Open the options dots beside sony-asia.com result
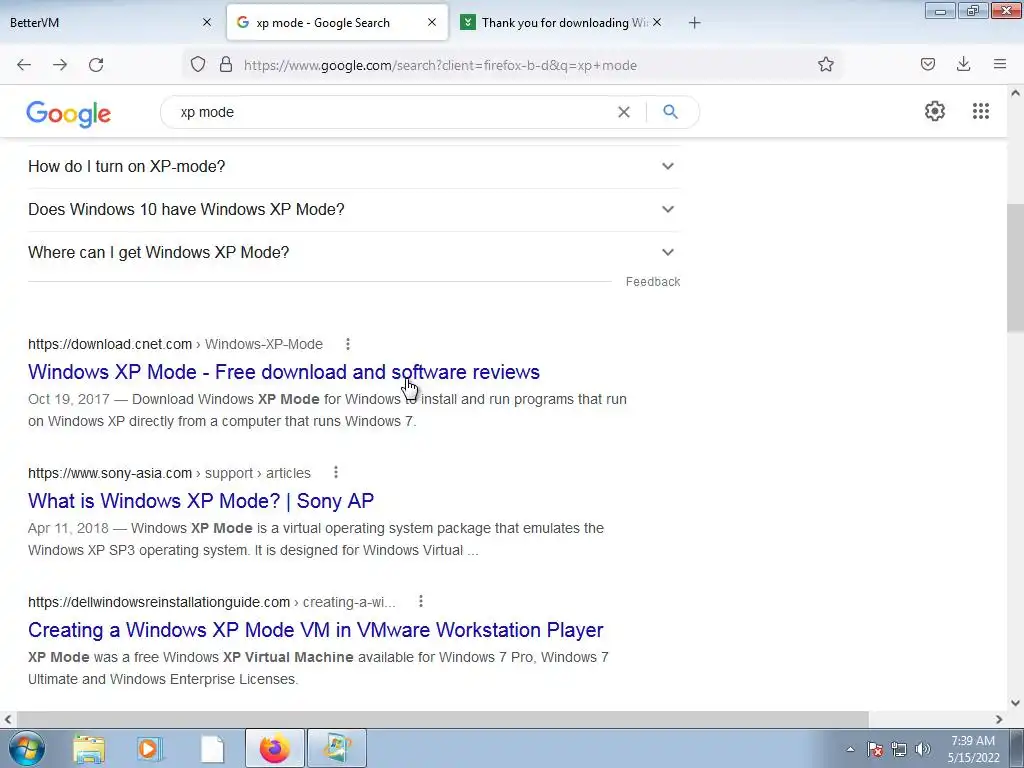Screen dimensions: 1024x768 (336, 472)
